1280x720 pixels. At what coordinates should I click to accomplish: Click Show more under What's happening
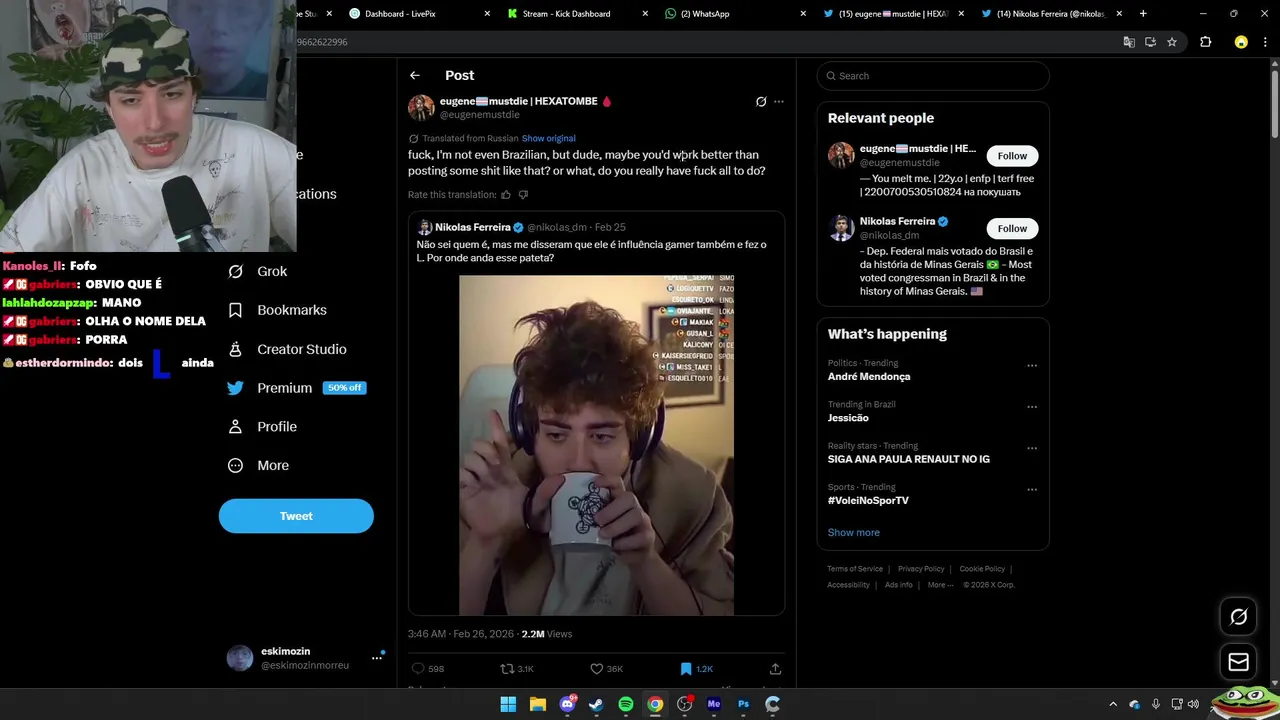[x=853, y=532]
